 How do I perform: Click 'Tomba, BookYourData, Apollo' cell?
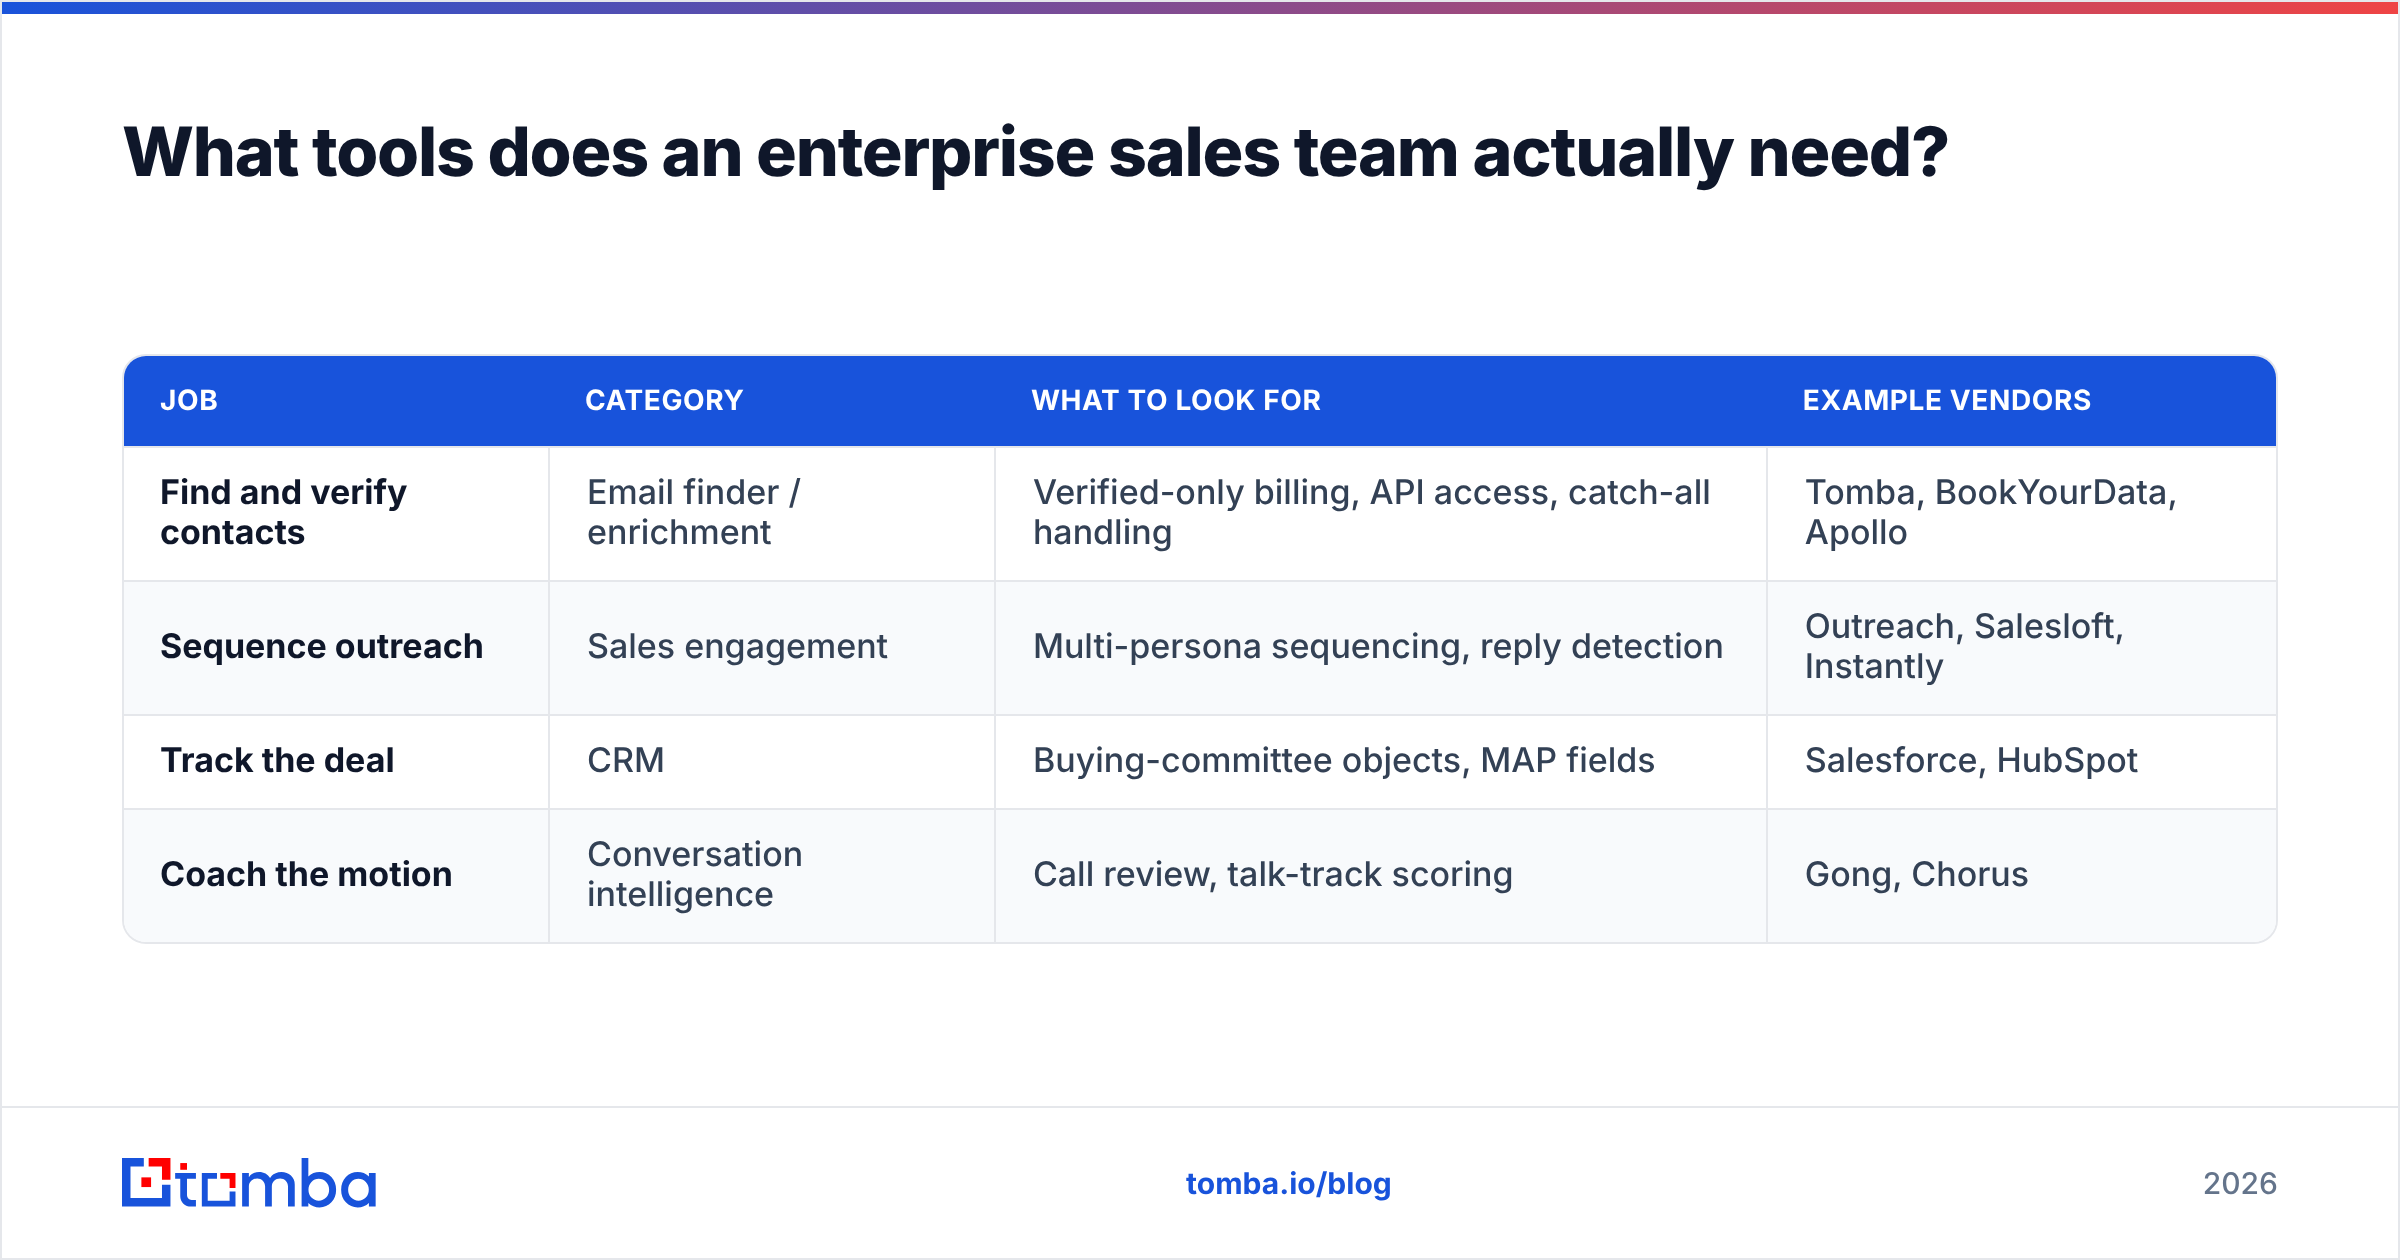[x=2022, y=513]
